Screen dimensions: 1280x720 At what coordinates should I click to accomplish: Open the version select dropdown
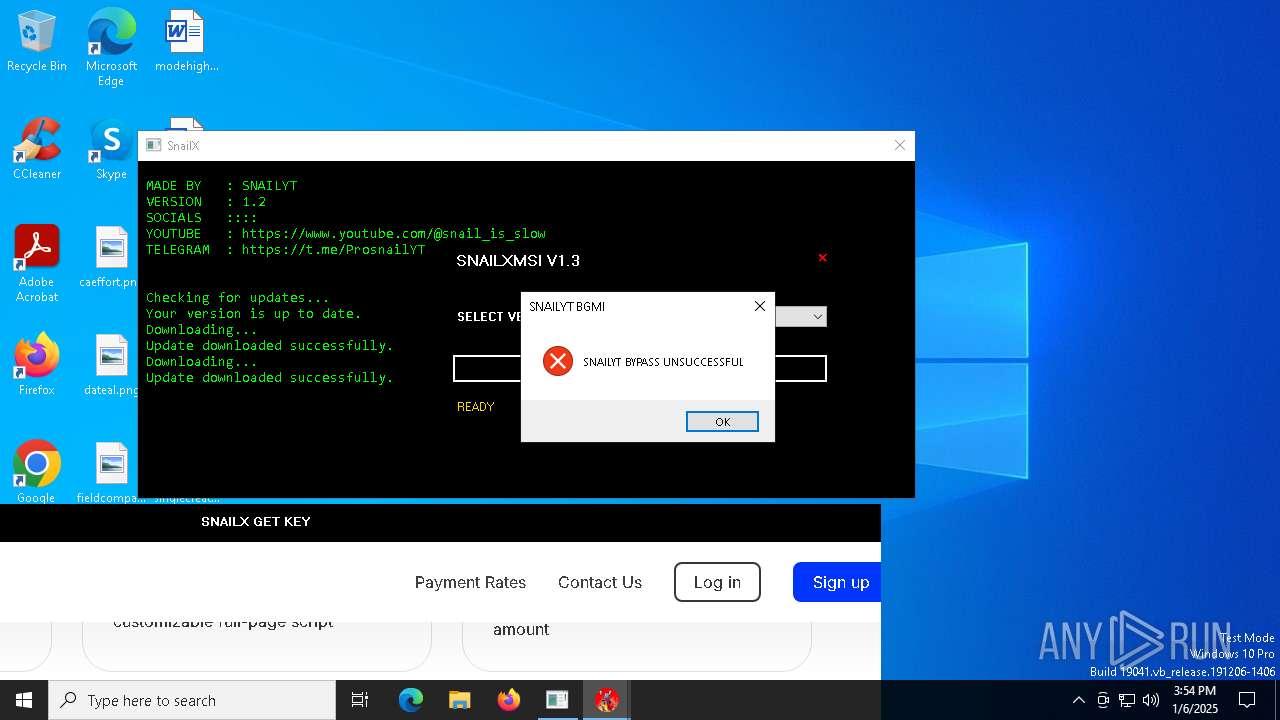pos(817,317)
